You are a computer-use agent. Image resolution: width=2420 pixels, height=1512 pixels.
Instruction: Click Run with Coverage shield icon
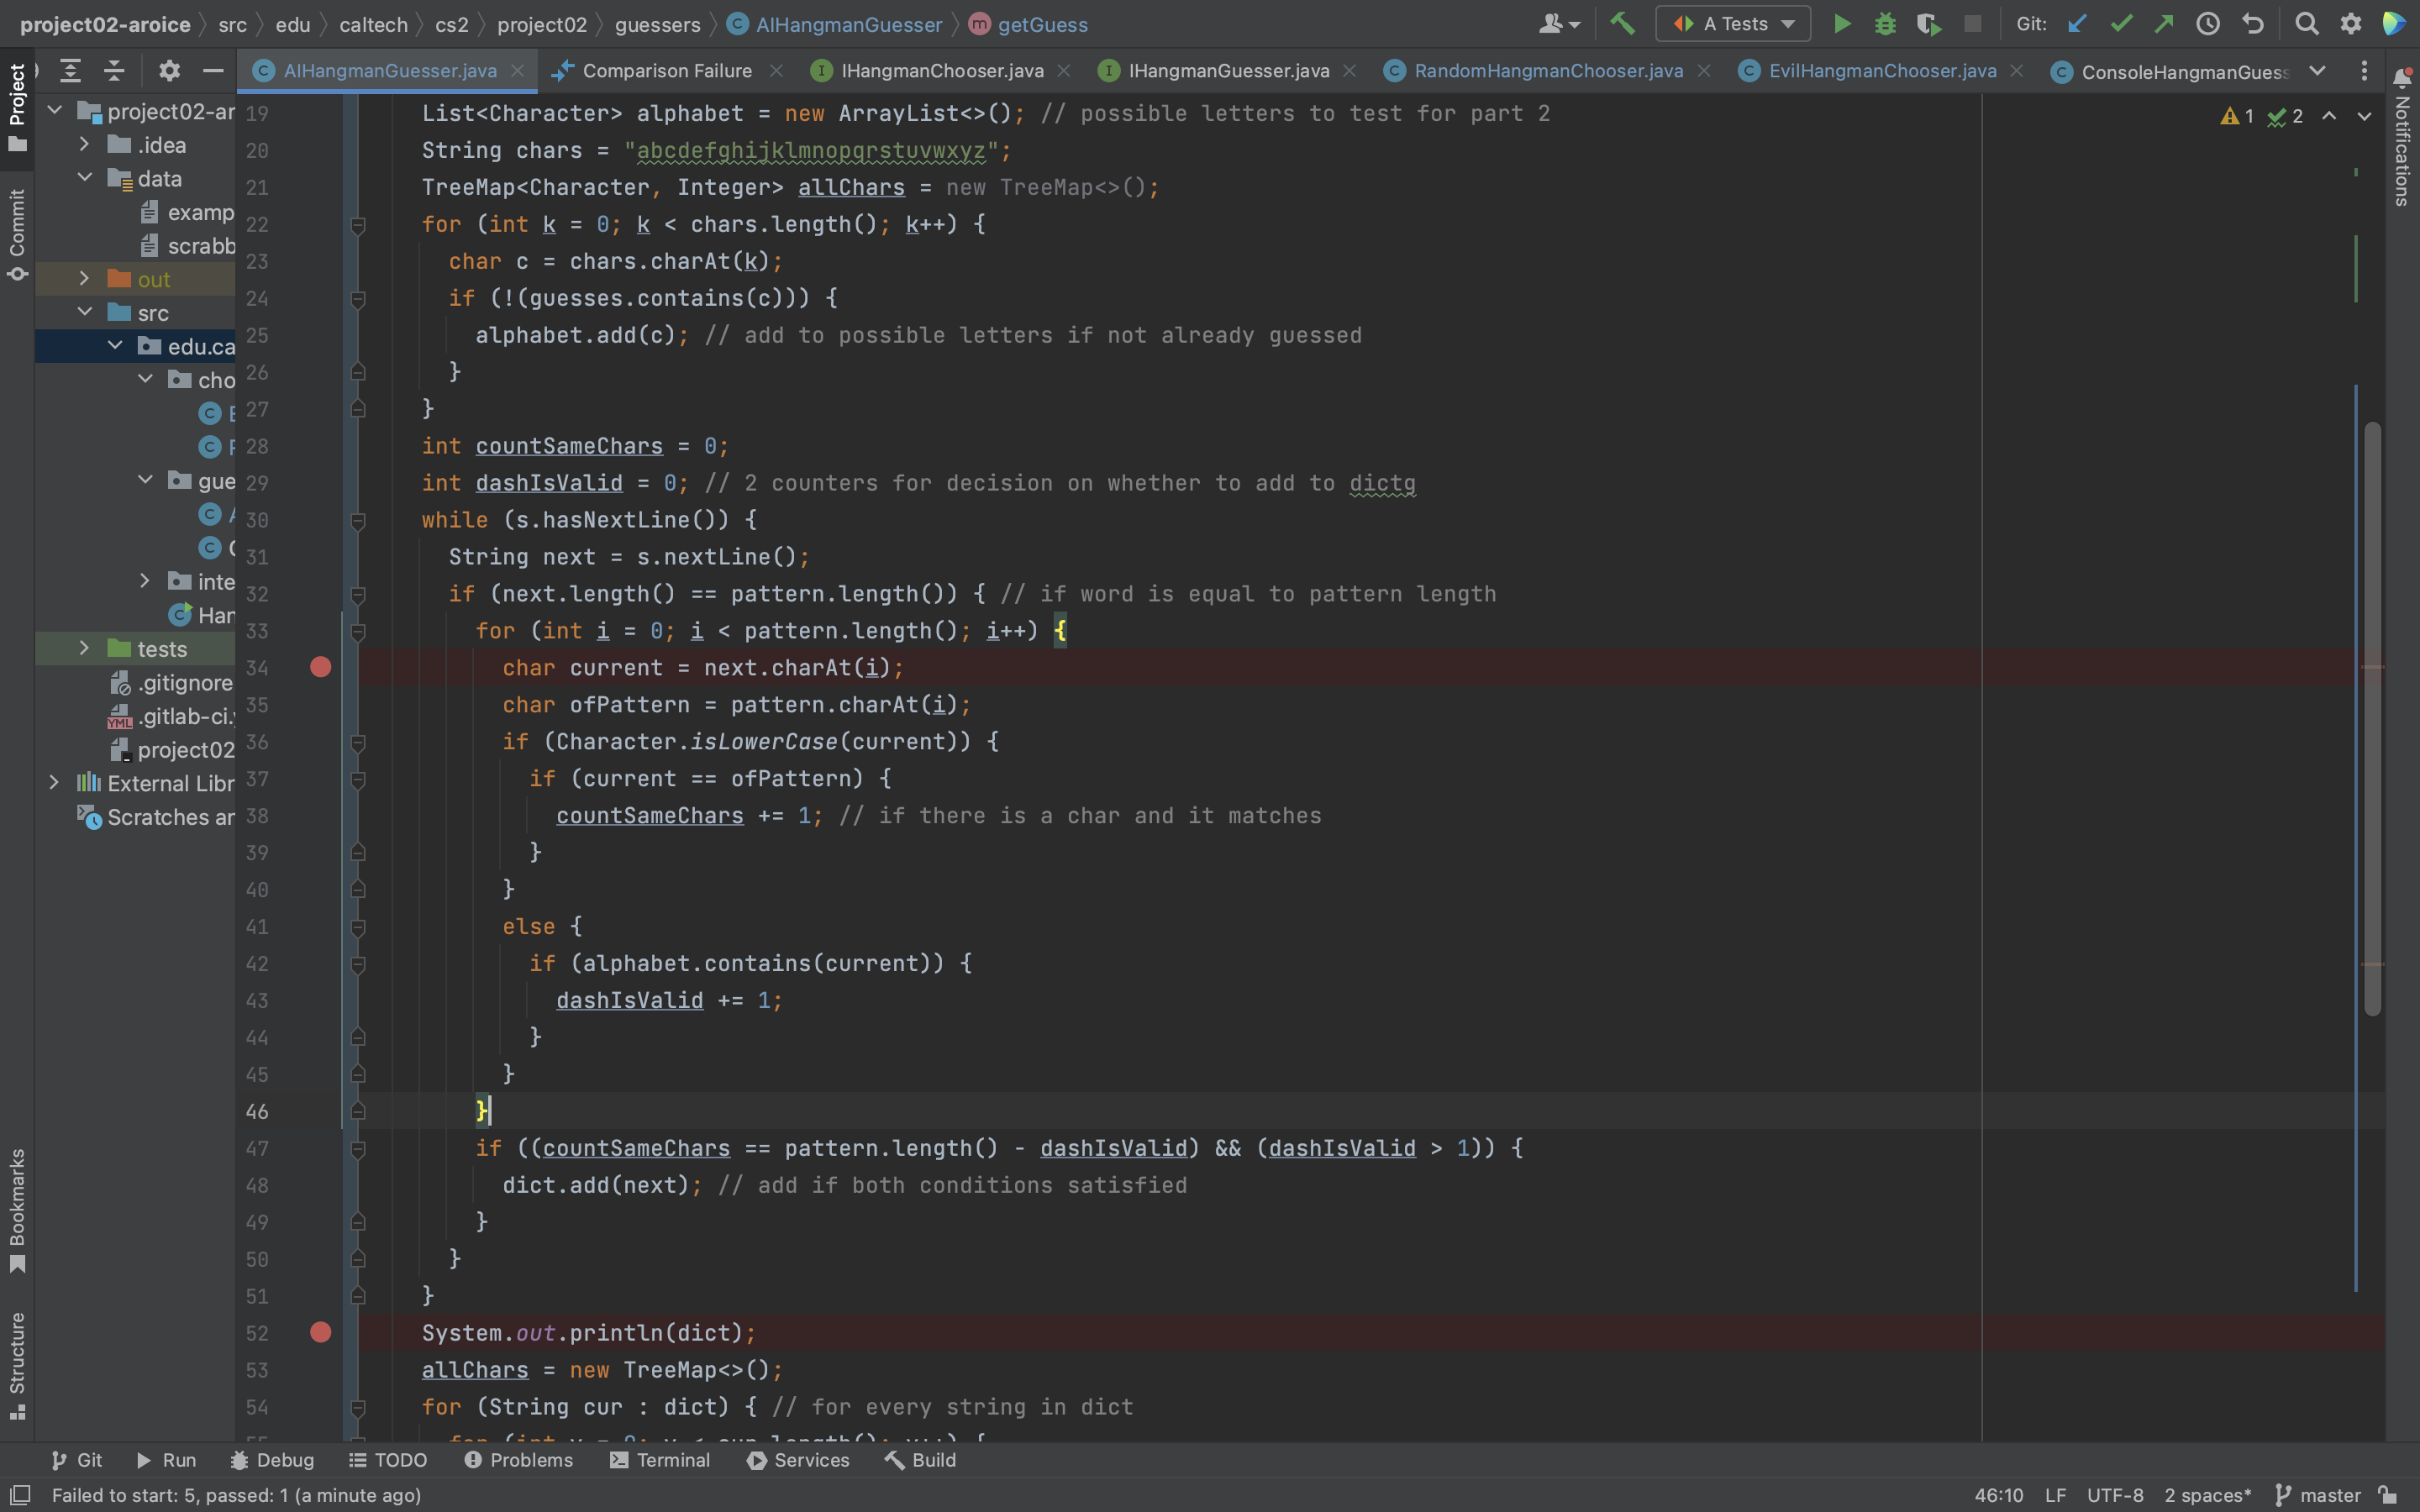pos(1928,24)
